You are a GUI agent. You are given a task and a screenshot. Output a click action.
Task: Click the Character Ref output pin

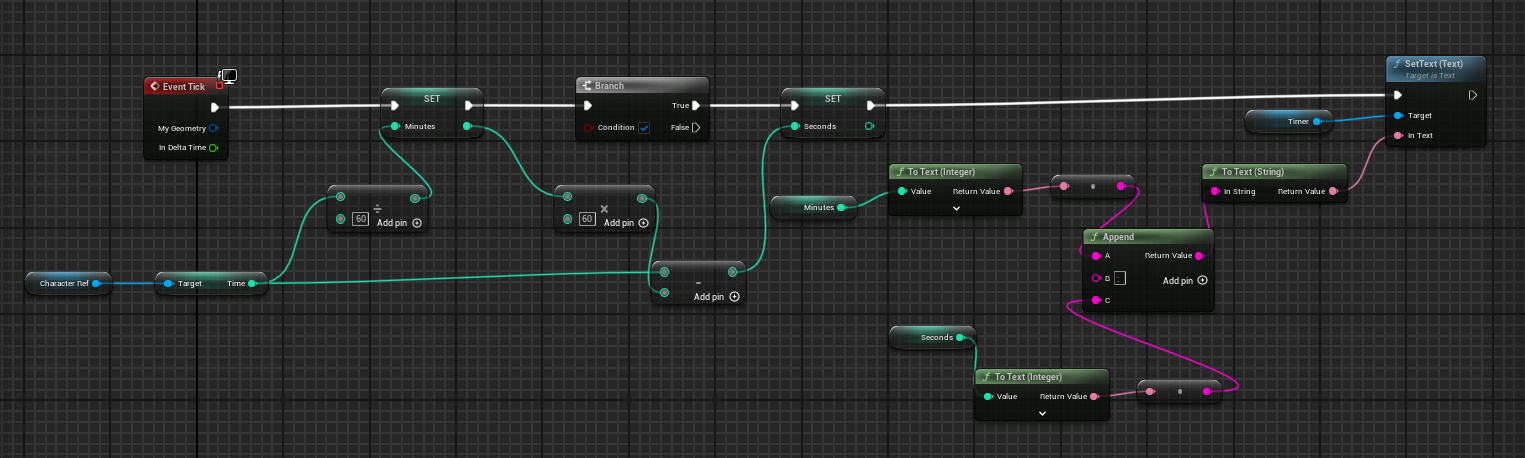point(96,284)
